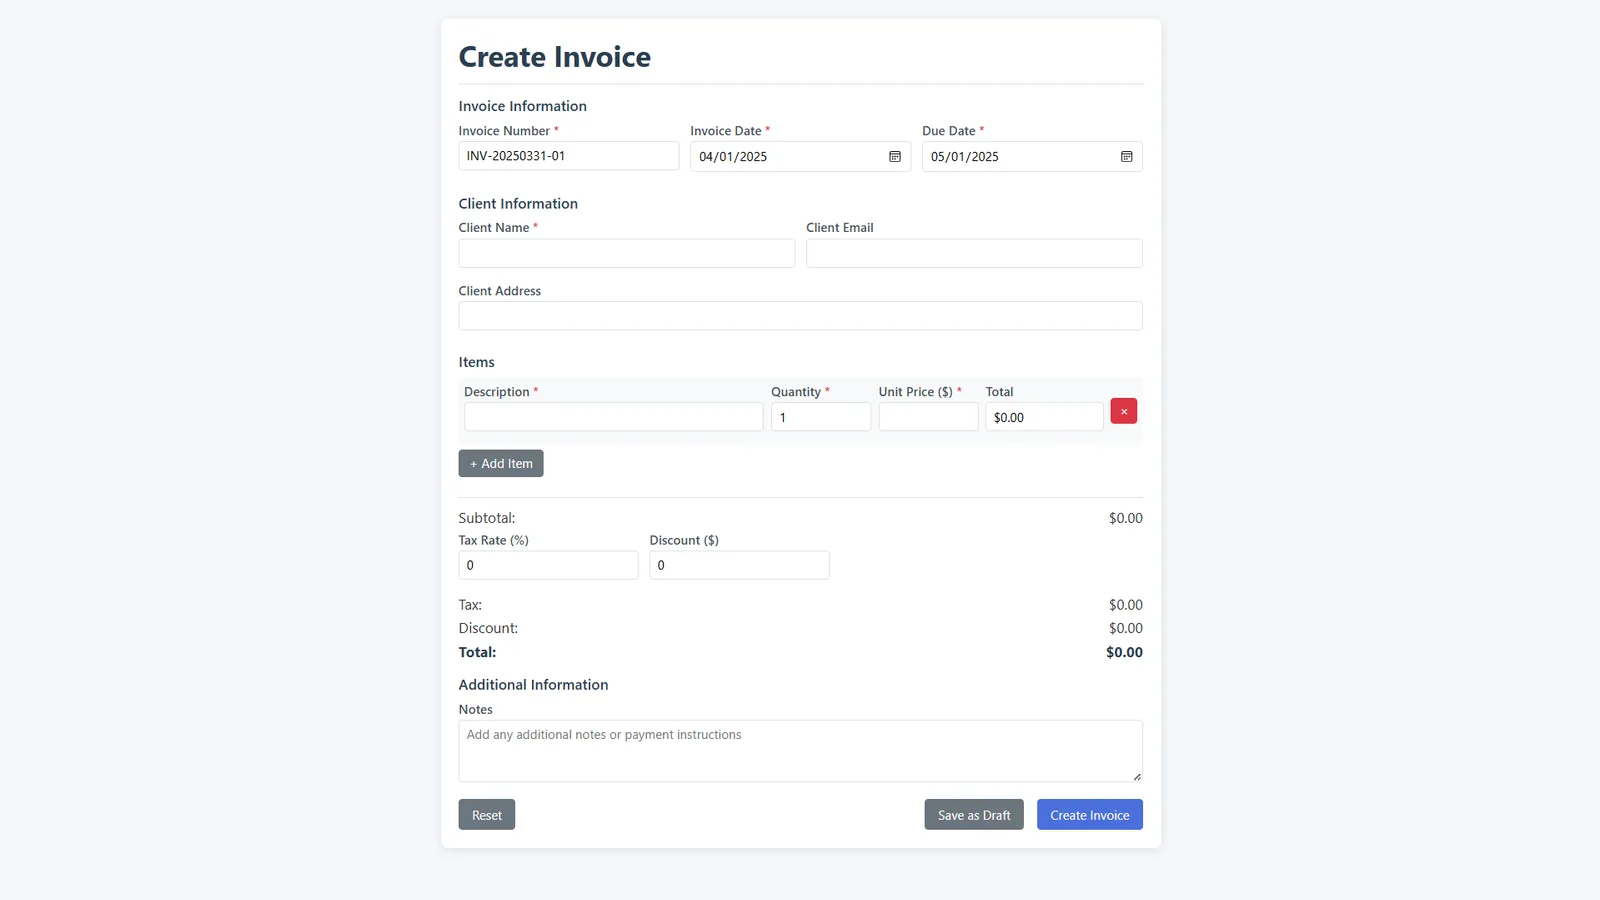The width and height of the screenshot is (1600, 900).
Task: Add another line with Add Item button
Action: (501, 463)
